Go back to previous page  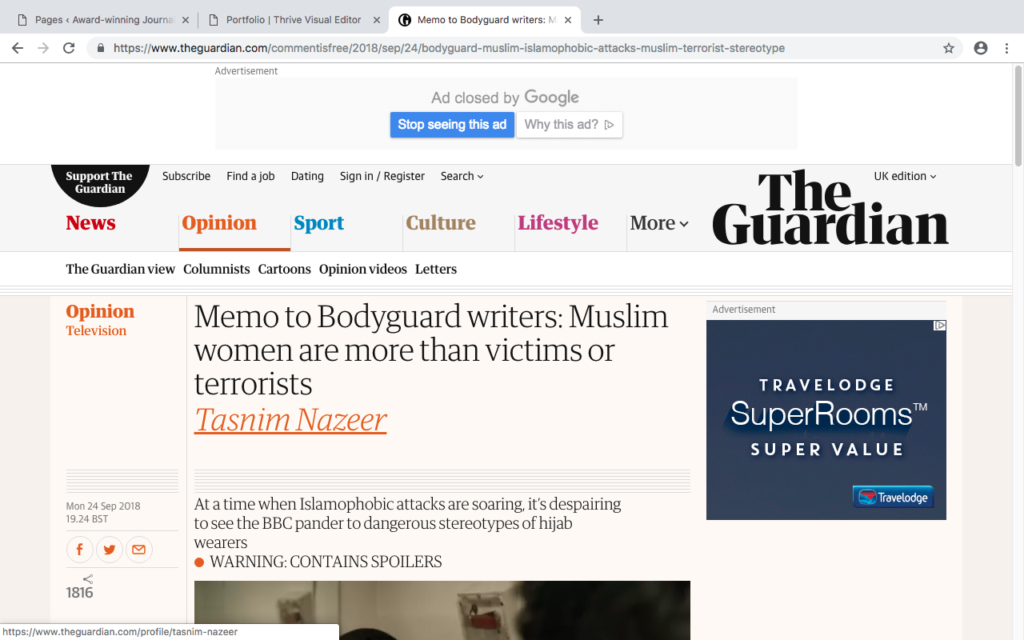(x=18, y=48)
